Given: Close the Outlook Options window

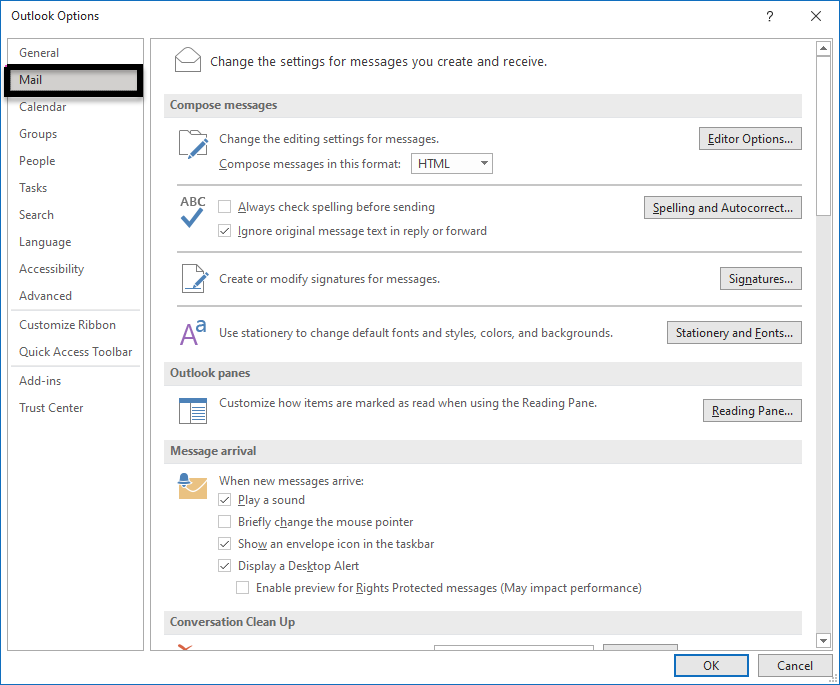Looking at the screenshot, I should [815, 16].
